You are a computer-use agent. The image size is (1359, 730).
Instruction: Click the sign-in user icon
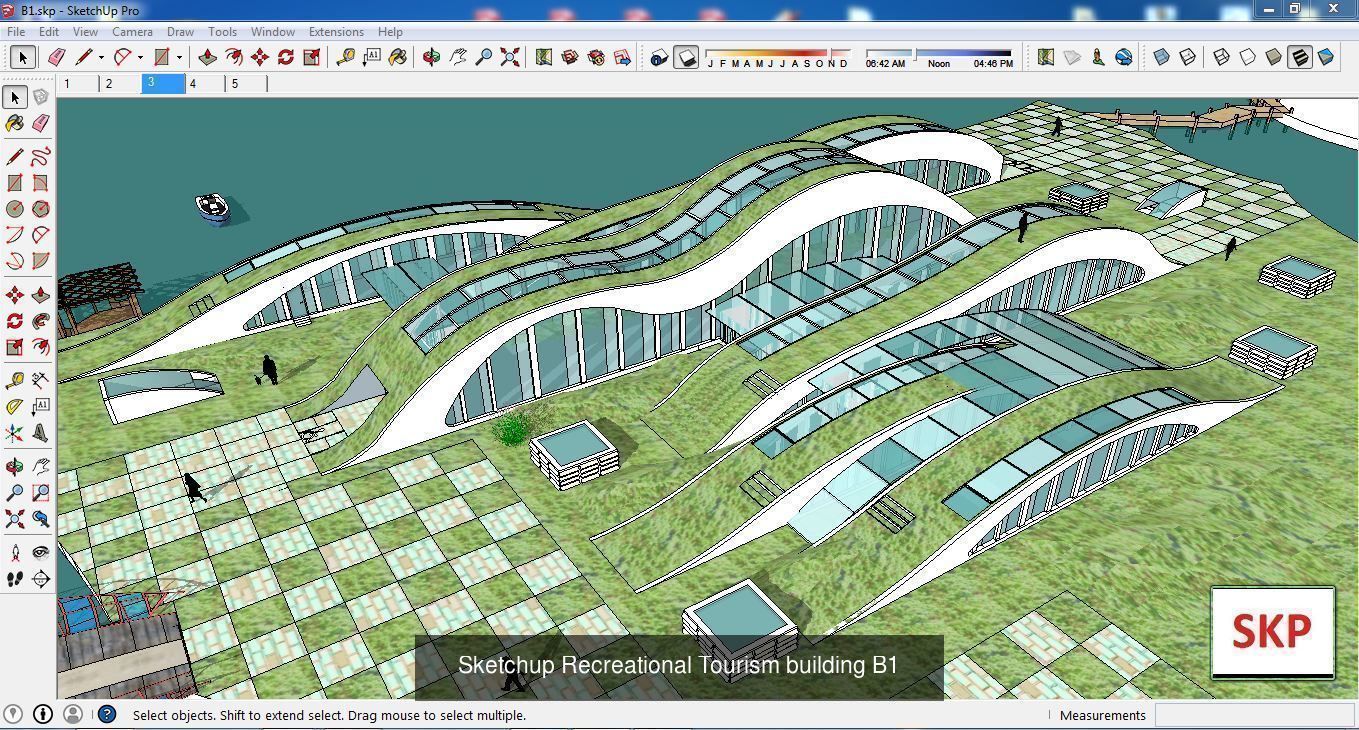72,714
